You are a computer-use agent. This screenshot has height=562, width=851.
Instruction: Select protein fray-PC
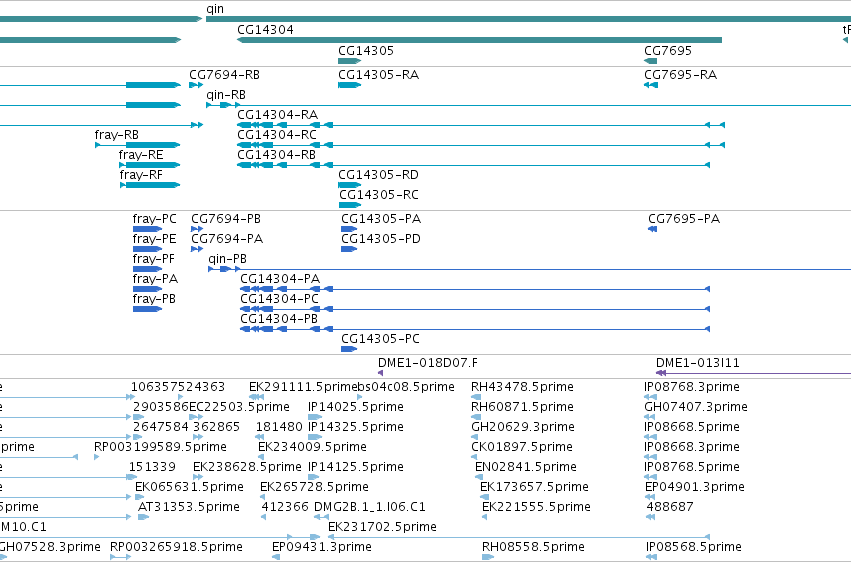coord(154,219)
